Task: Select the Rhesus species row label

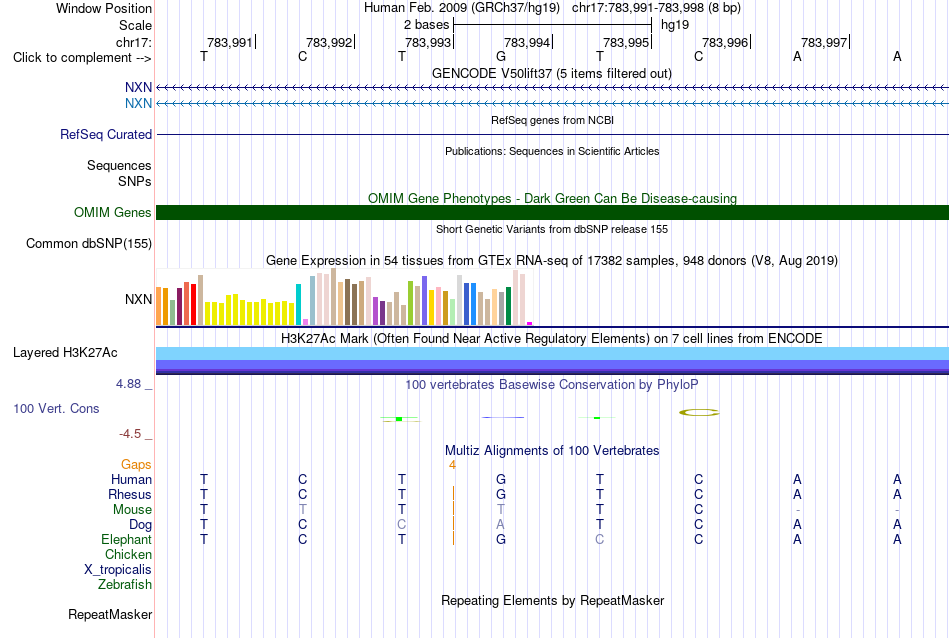Action: click(130, 494)
